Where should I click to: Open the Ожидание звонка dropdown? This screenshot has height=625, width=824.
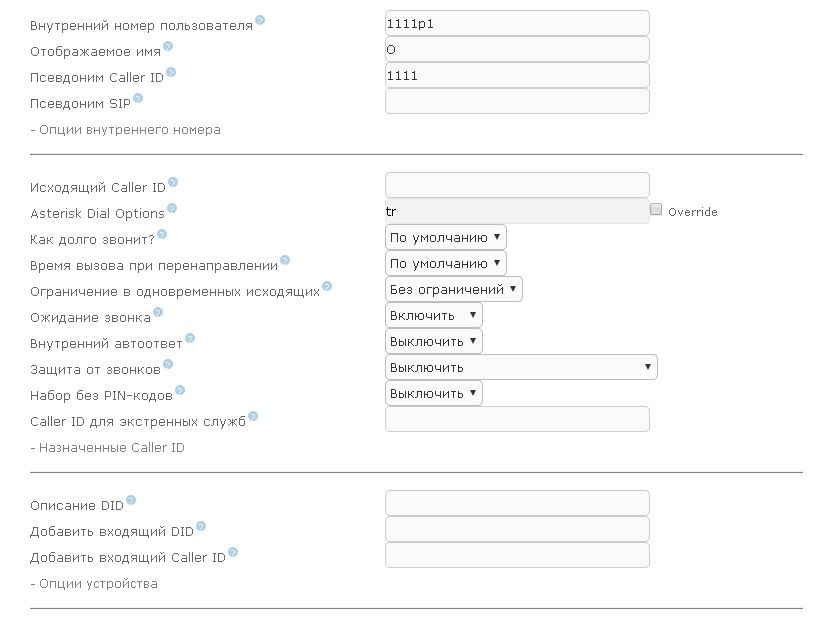[434, 315]
